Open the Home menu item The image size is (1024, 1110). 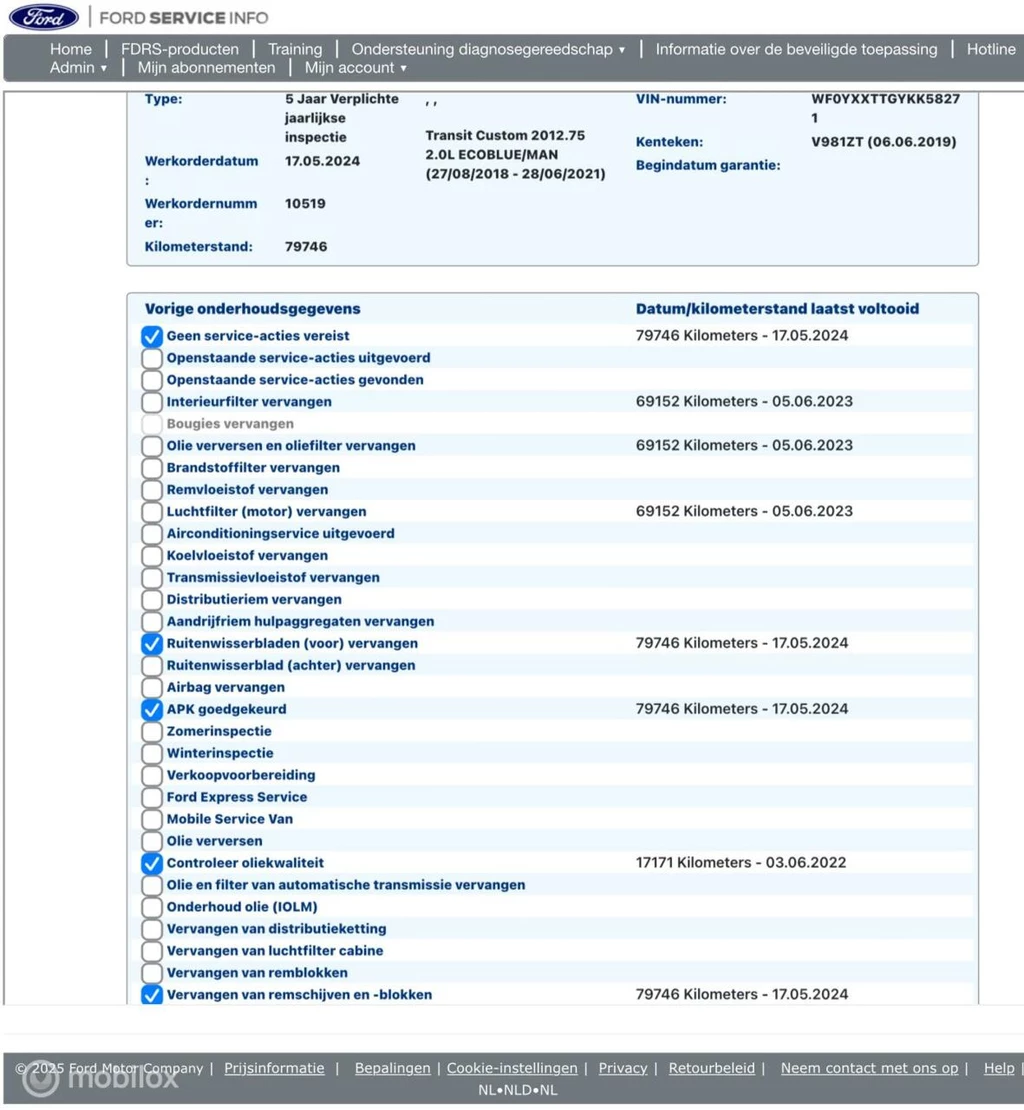pos(71,49)
